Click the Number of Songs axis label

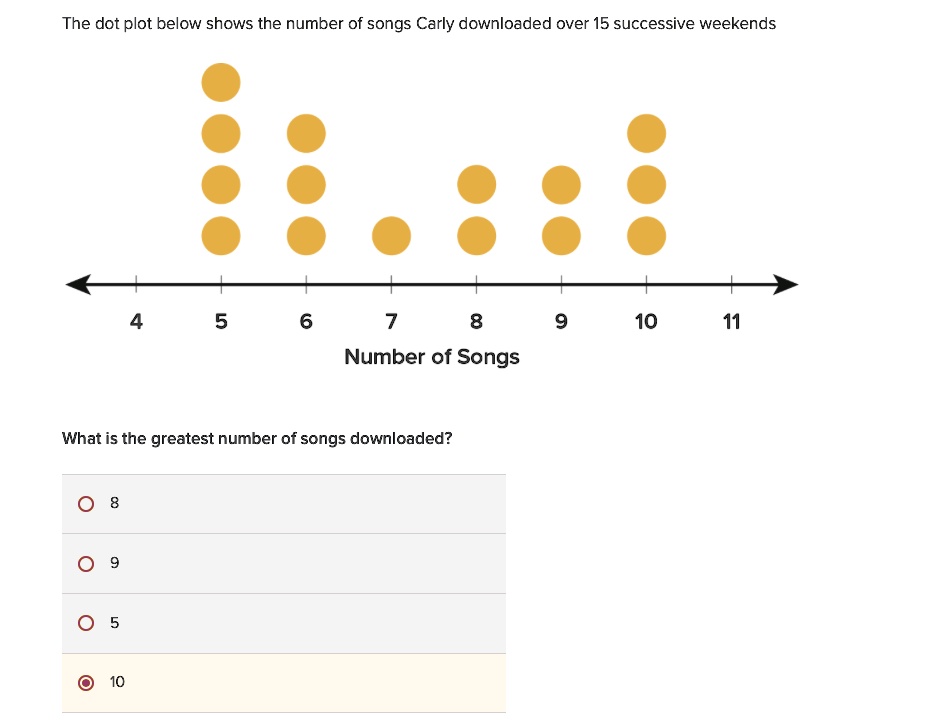click(431, 356)
